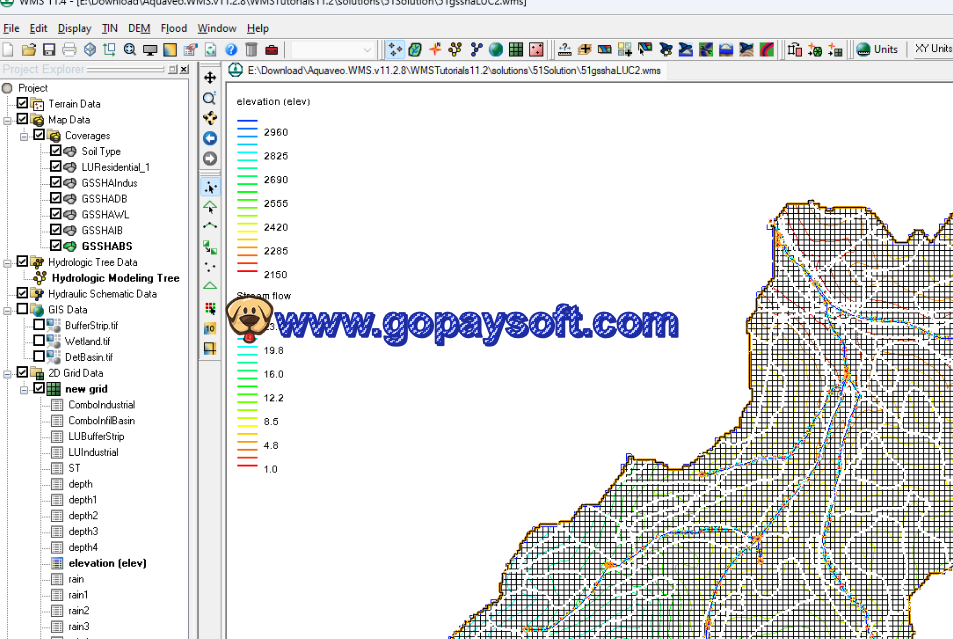Image resolution: width=953 pixels, height=639 pixels.
Task: Toggle the Terrain Data visibility checkbox
Action: pos(22,103)
